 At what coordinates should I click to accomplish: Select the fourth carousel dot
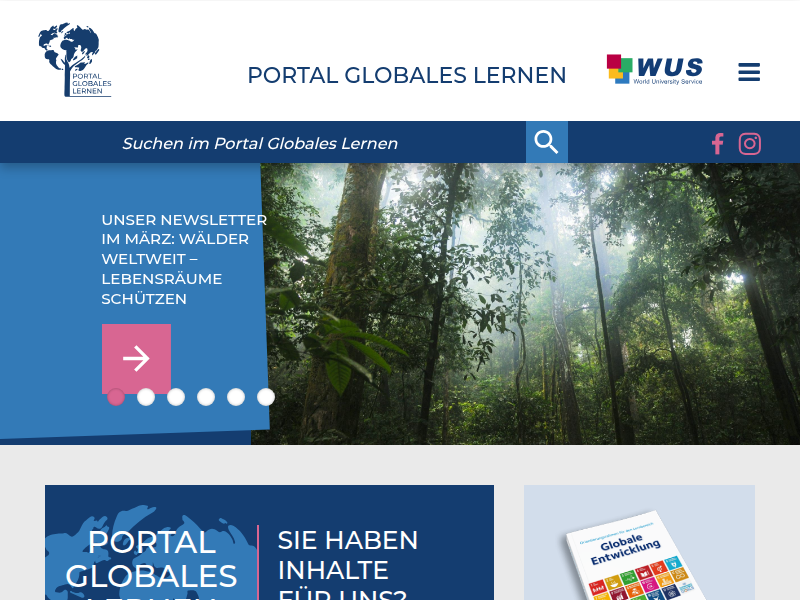coord(206,397)
